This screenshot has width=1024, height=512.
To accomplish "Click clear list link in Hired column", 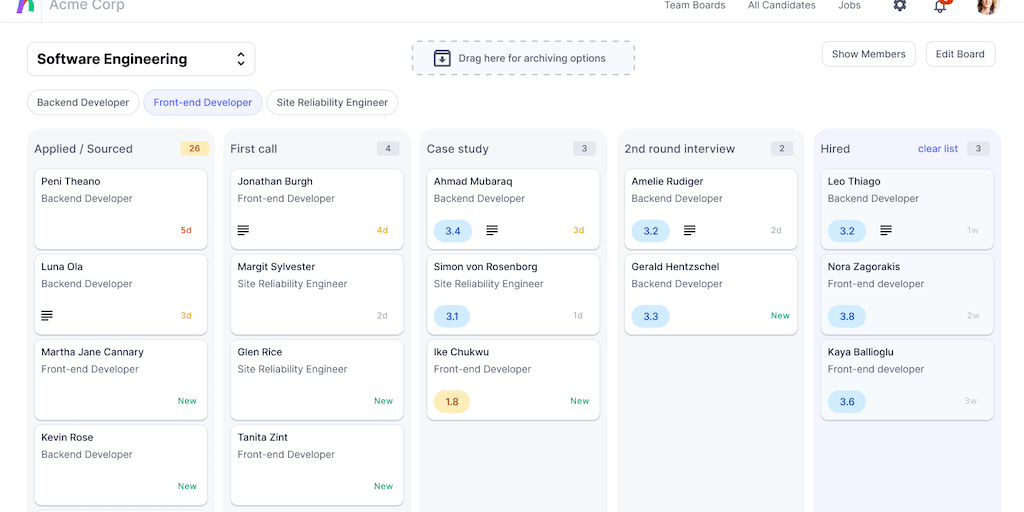I will pos(938,149).
